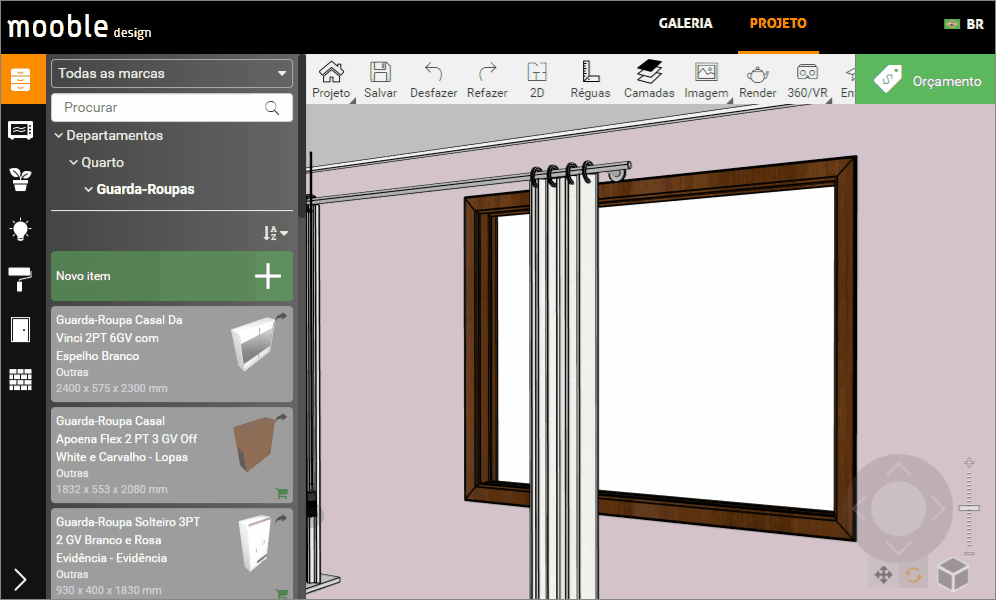Click Desfazer to undo
This screenshot has height=600, width=996.
[x=434, y=79]
